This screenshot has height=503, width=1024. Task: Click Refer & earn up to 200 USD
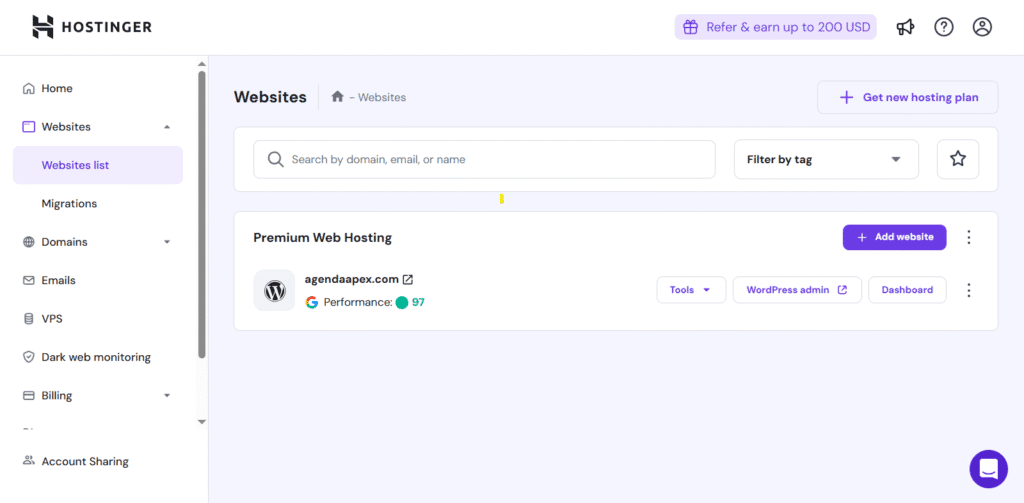pyautogui.click(x=775, y=27)
